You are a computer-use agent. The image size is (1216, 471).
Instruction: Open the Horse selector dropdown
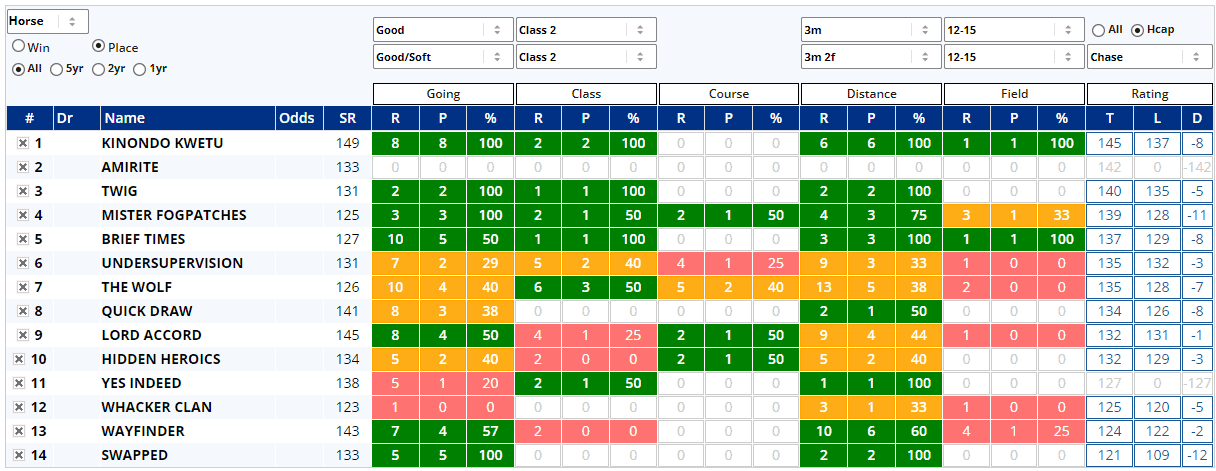(x=47, y=21)
